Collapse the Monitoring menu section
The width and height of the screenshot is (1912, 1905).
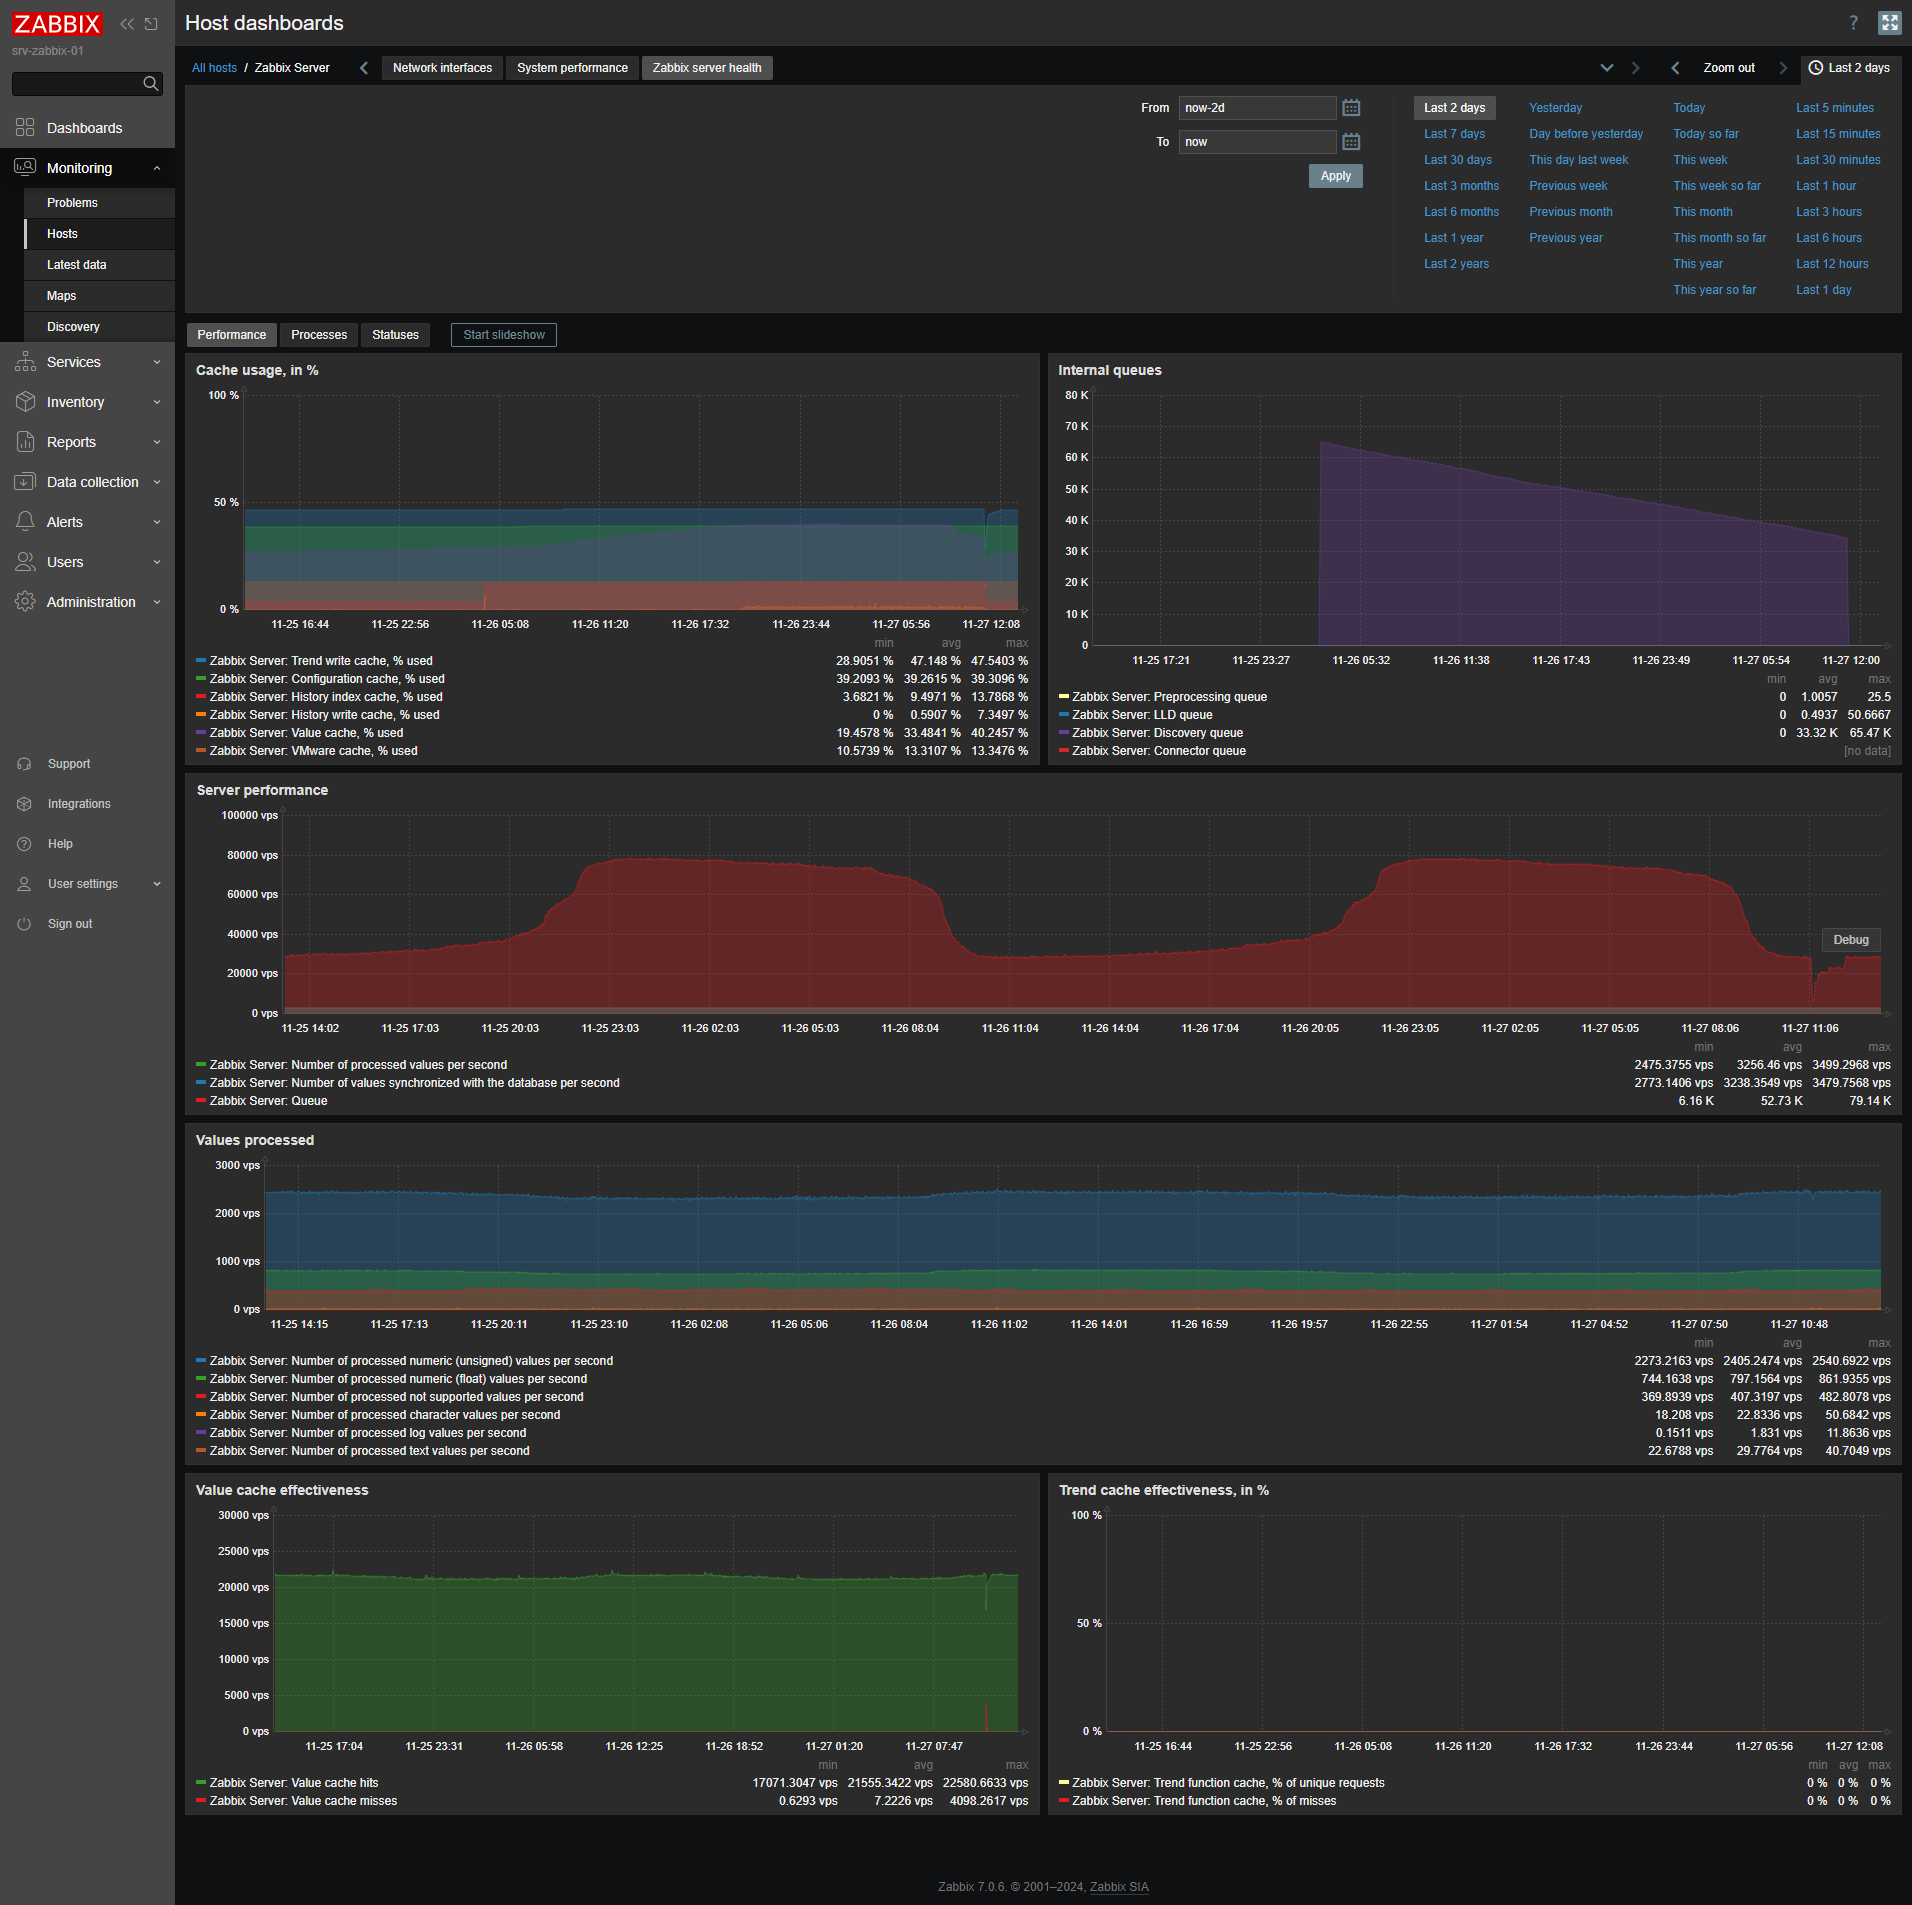pyautogui.click(x=157, y=168)
